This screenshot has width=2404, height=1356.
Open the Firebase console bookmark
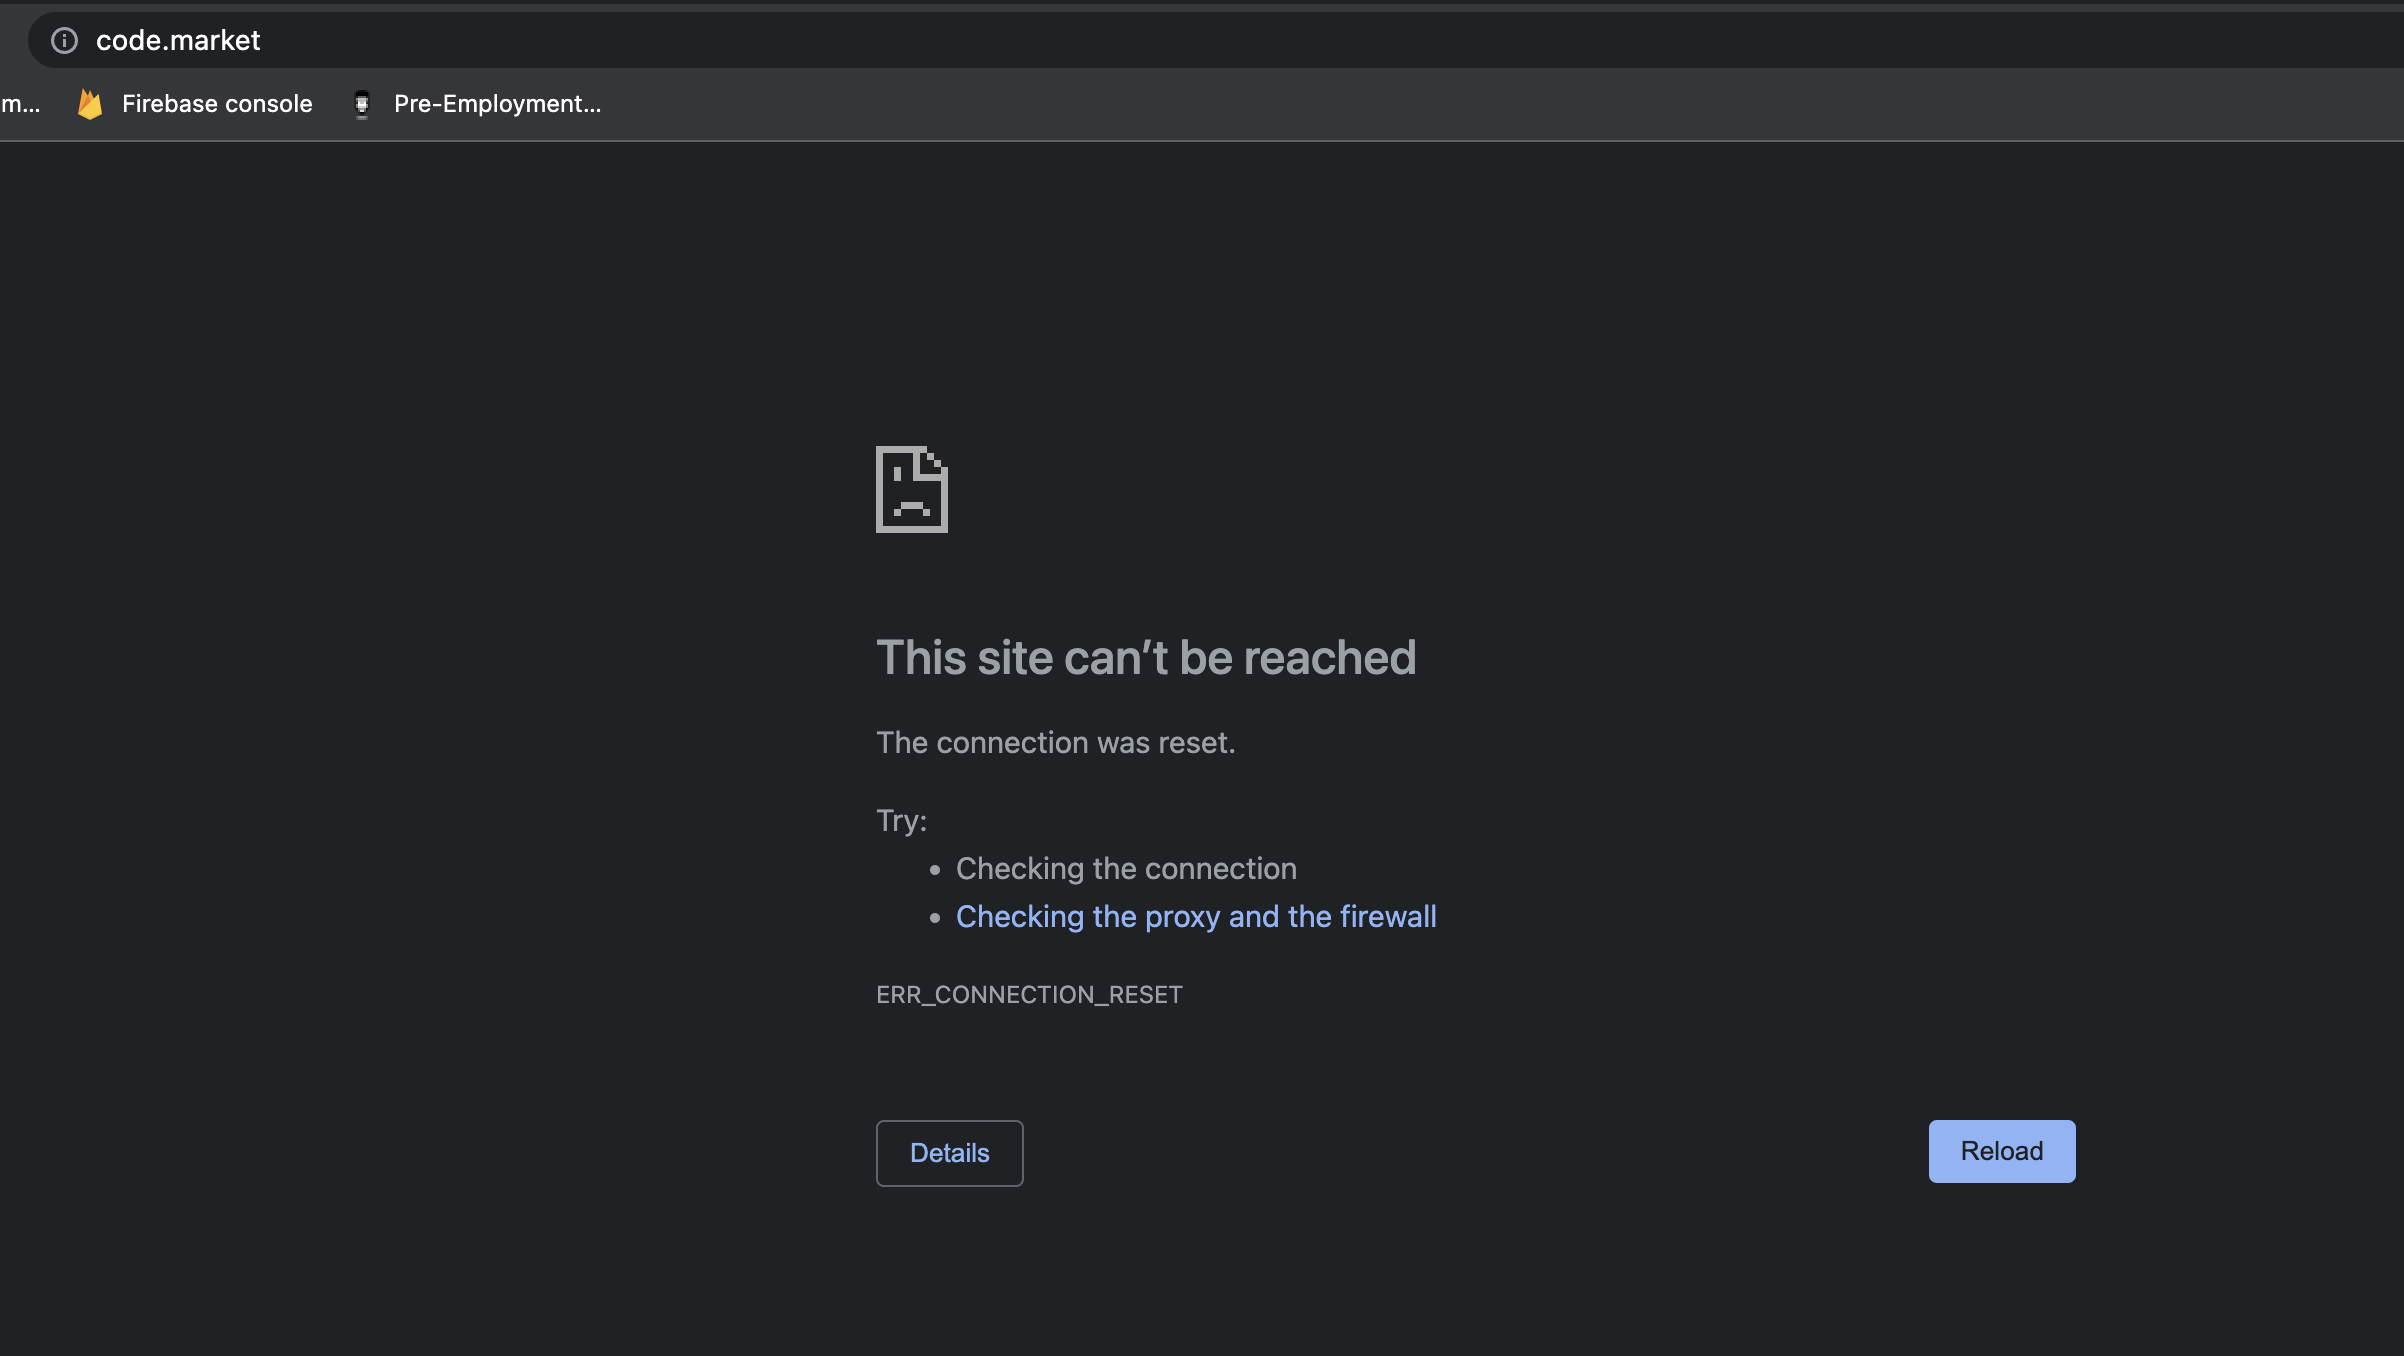point(216,104)
